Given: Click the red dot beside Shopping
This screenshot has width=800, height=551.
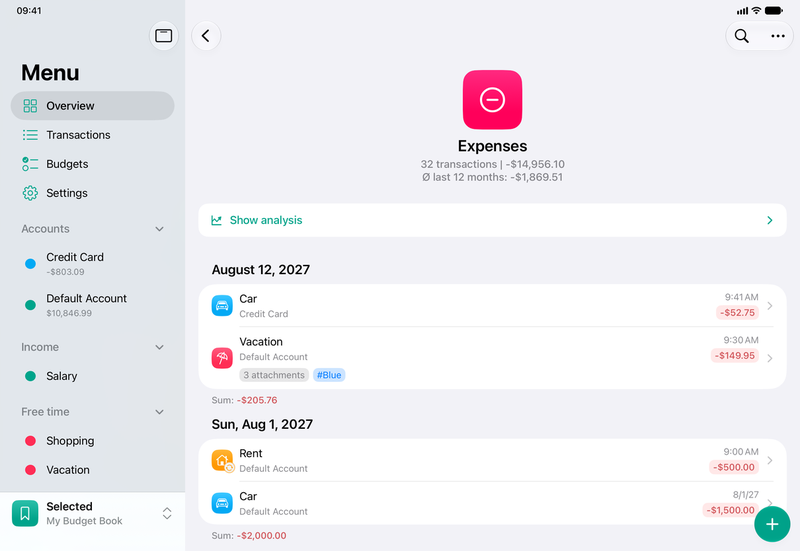Looking at the screenshot, I should (x=31, y=441).
